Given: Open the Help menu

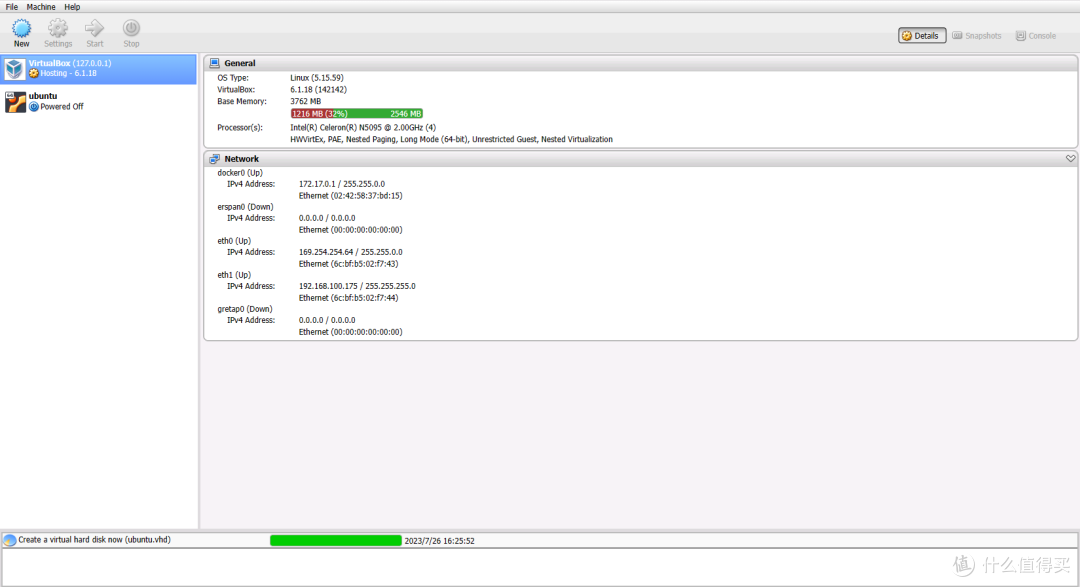Looking at the screenshot, I should click(x=72, y=7).
